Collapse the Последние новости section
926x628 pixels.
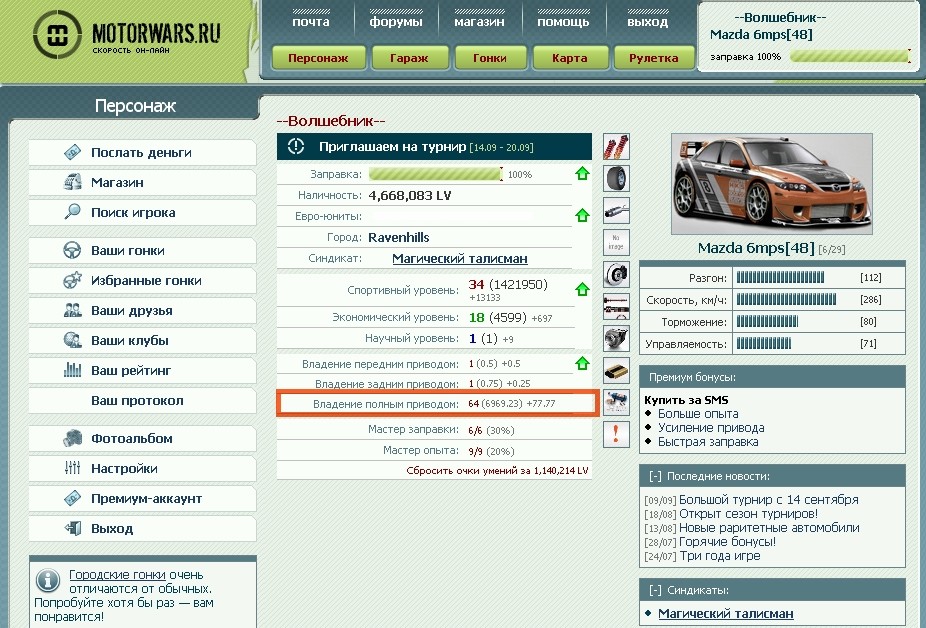655,476
